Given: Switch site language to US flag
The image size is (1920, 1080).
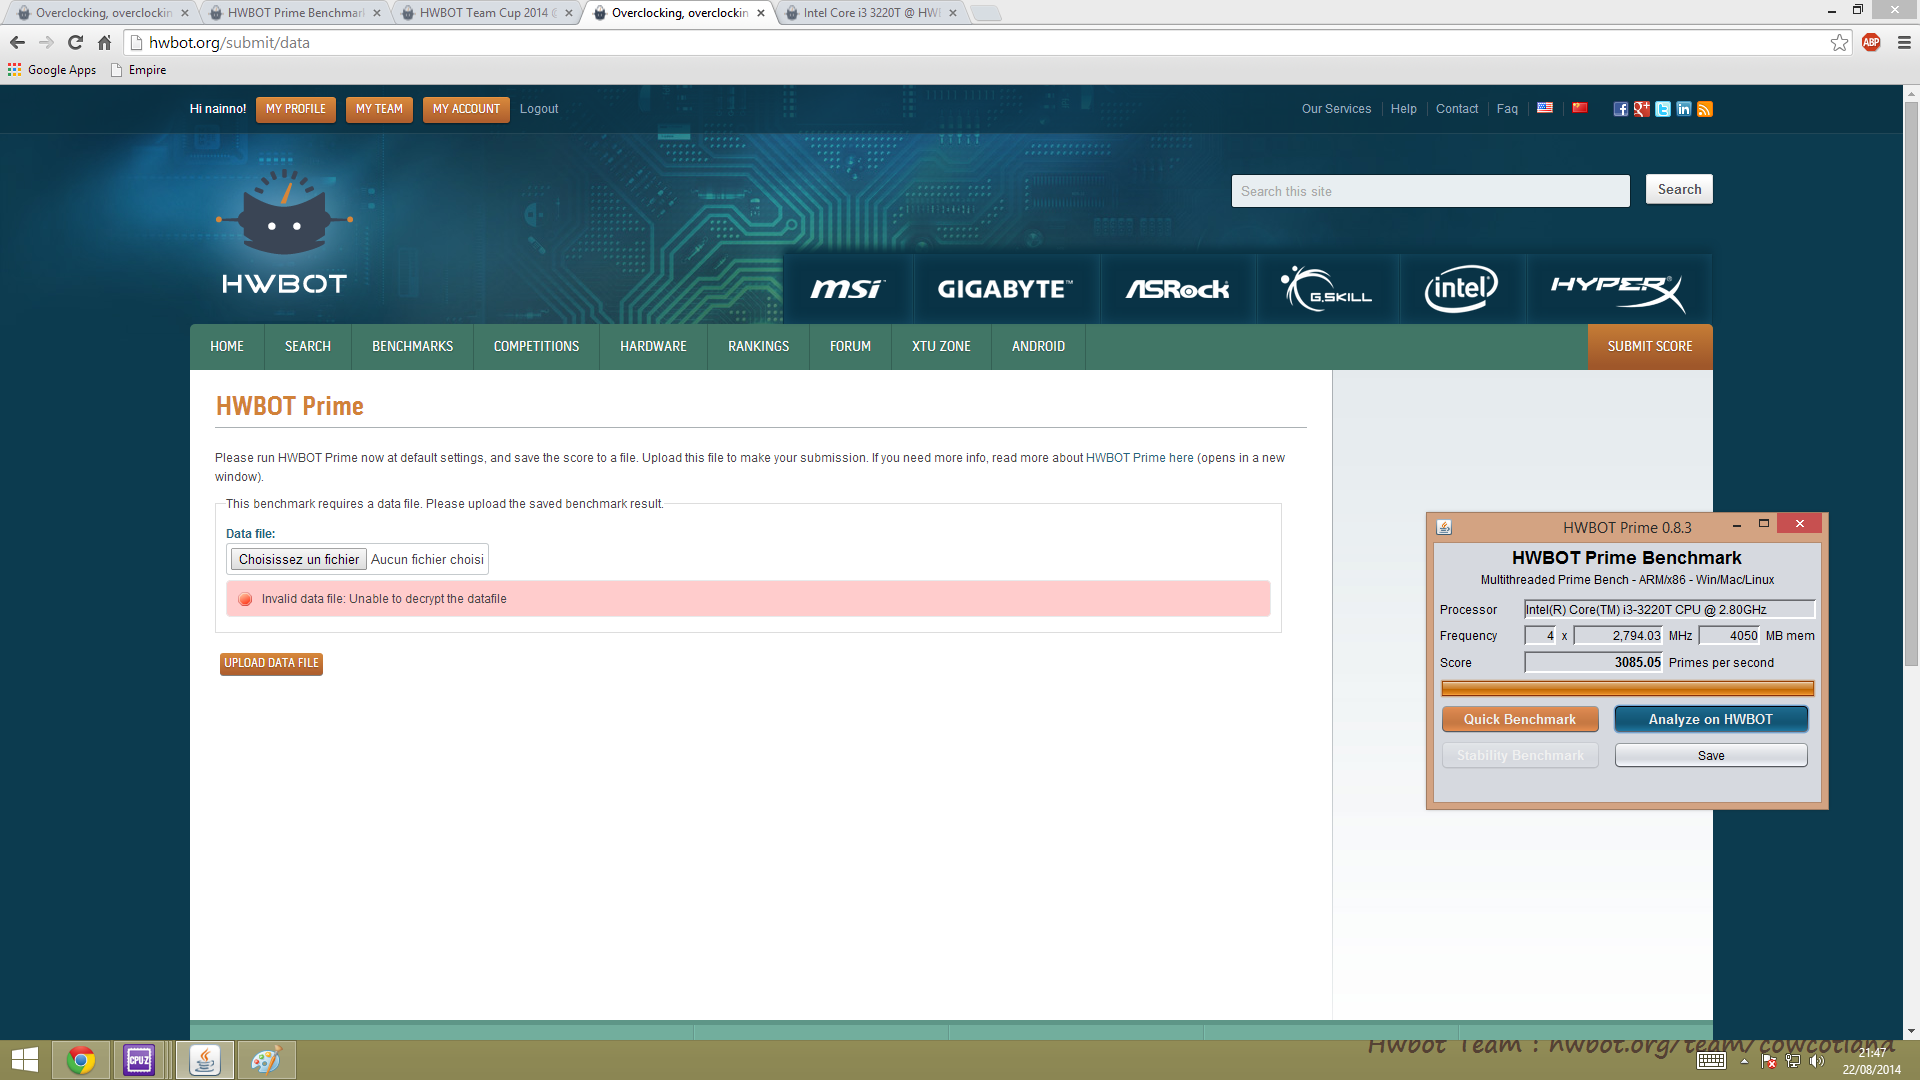Looking at the screenshot, I should pos(1545,108).
